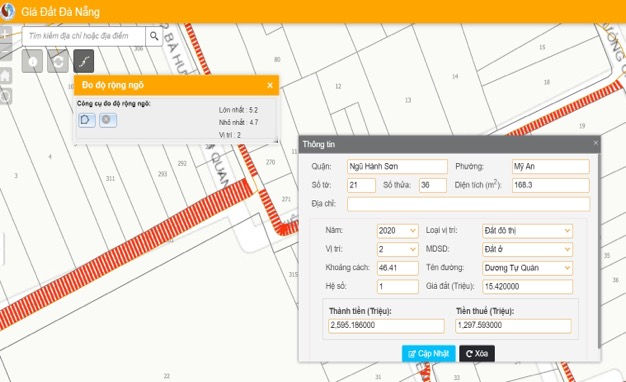The width and height of the screenshot is (626, 382).
Task: Click the Xóa button
Action: [x=477, y=354]
